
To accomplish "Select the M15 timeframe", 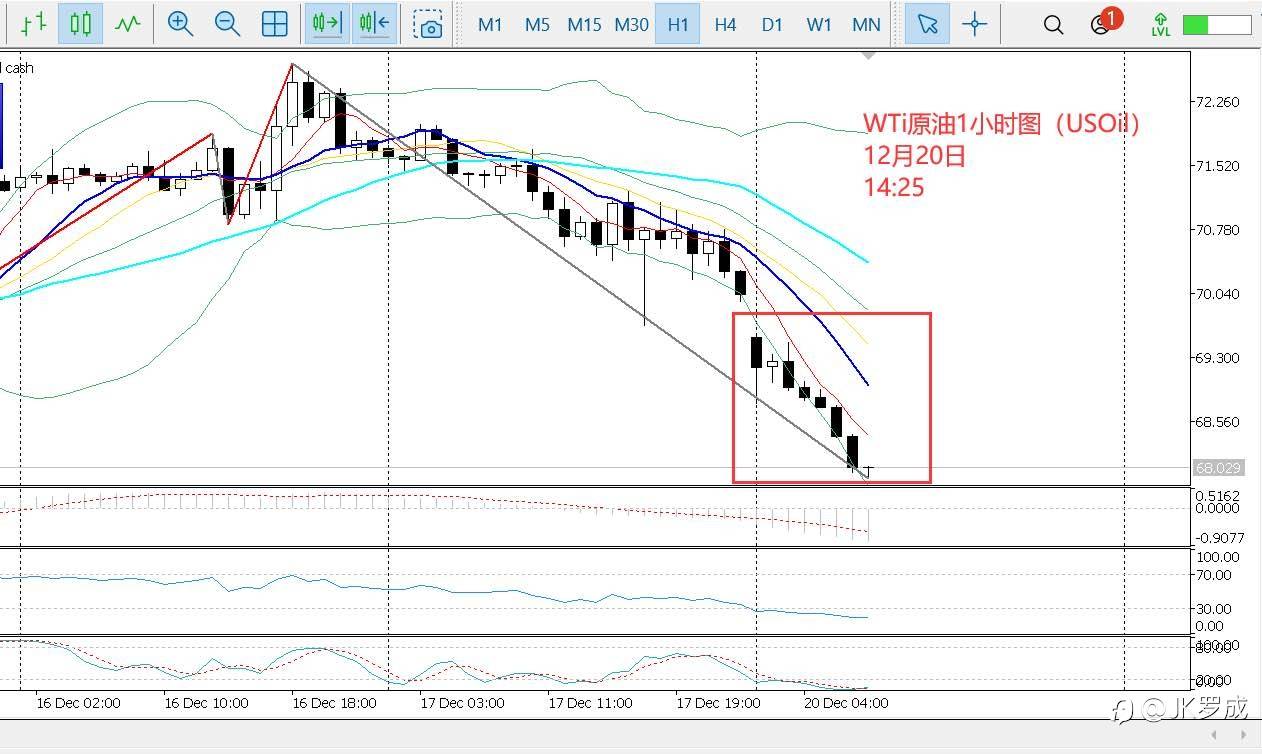I will 584,24.
